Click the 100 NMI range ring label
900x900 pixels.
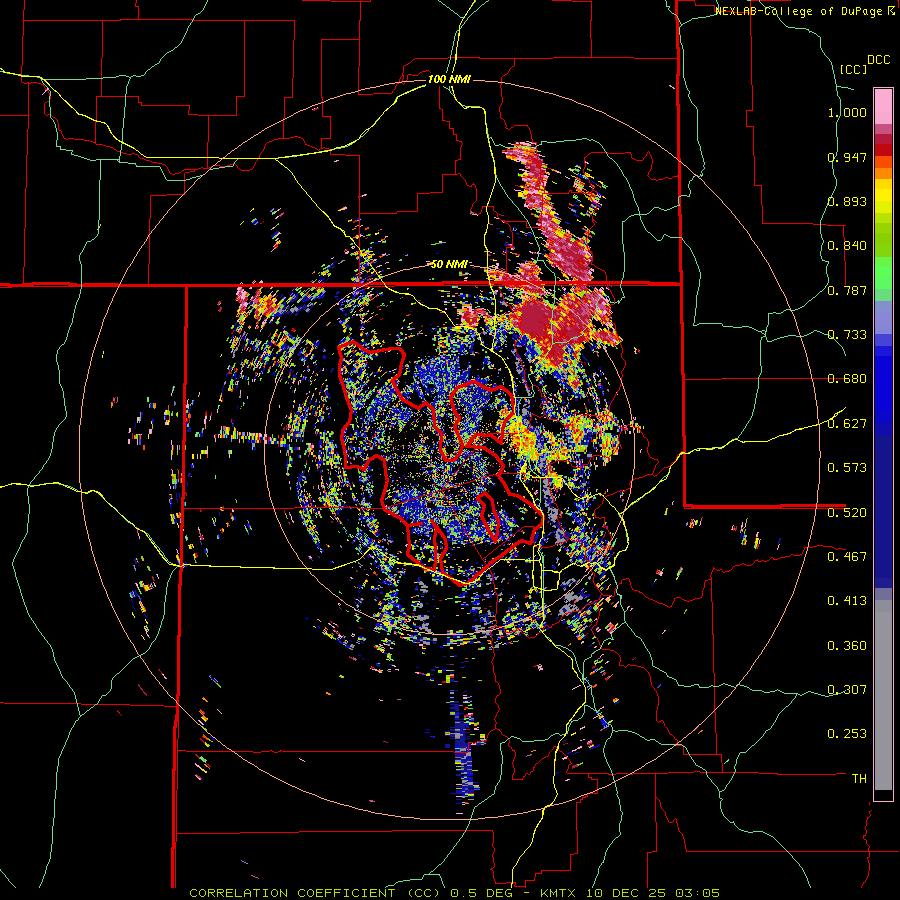pos(449,79)
